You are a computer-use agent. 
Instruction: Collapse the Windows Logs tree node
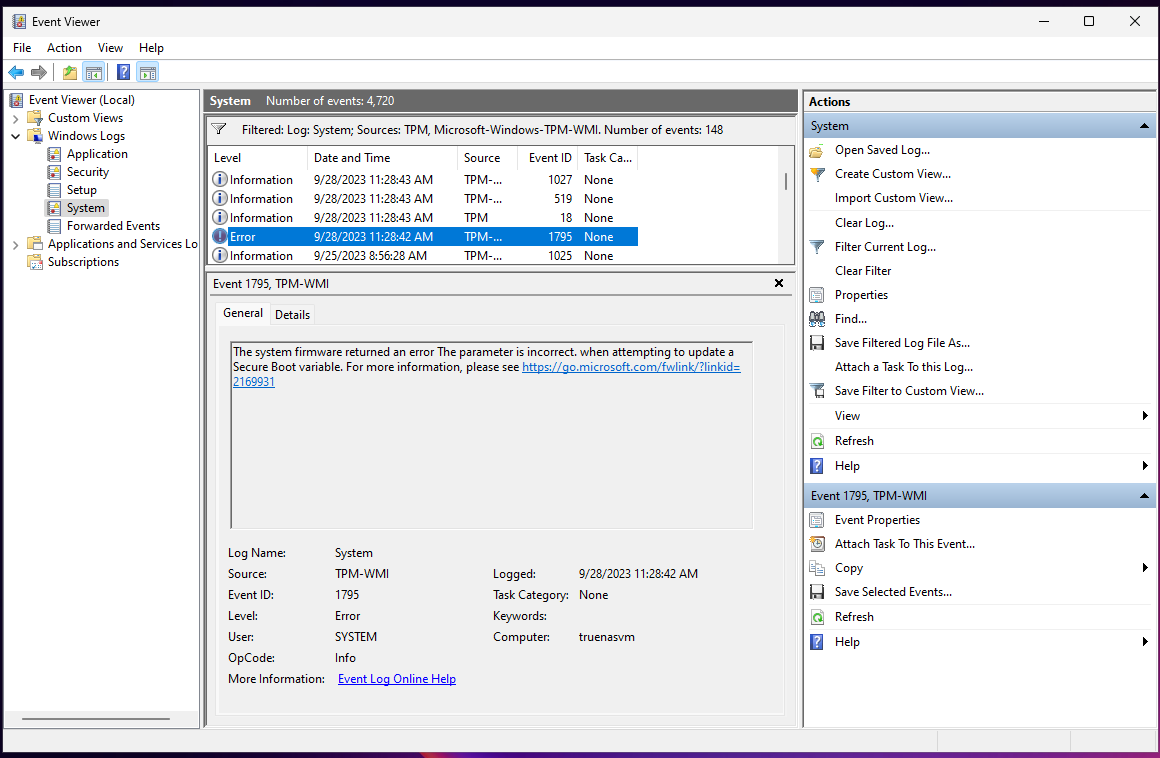16,136
